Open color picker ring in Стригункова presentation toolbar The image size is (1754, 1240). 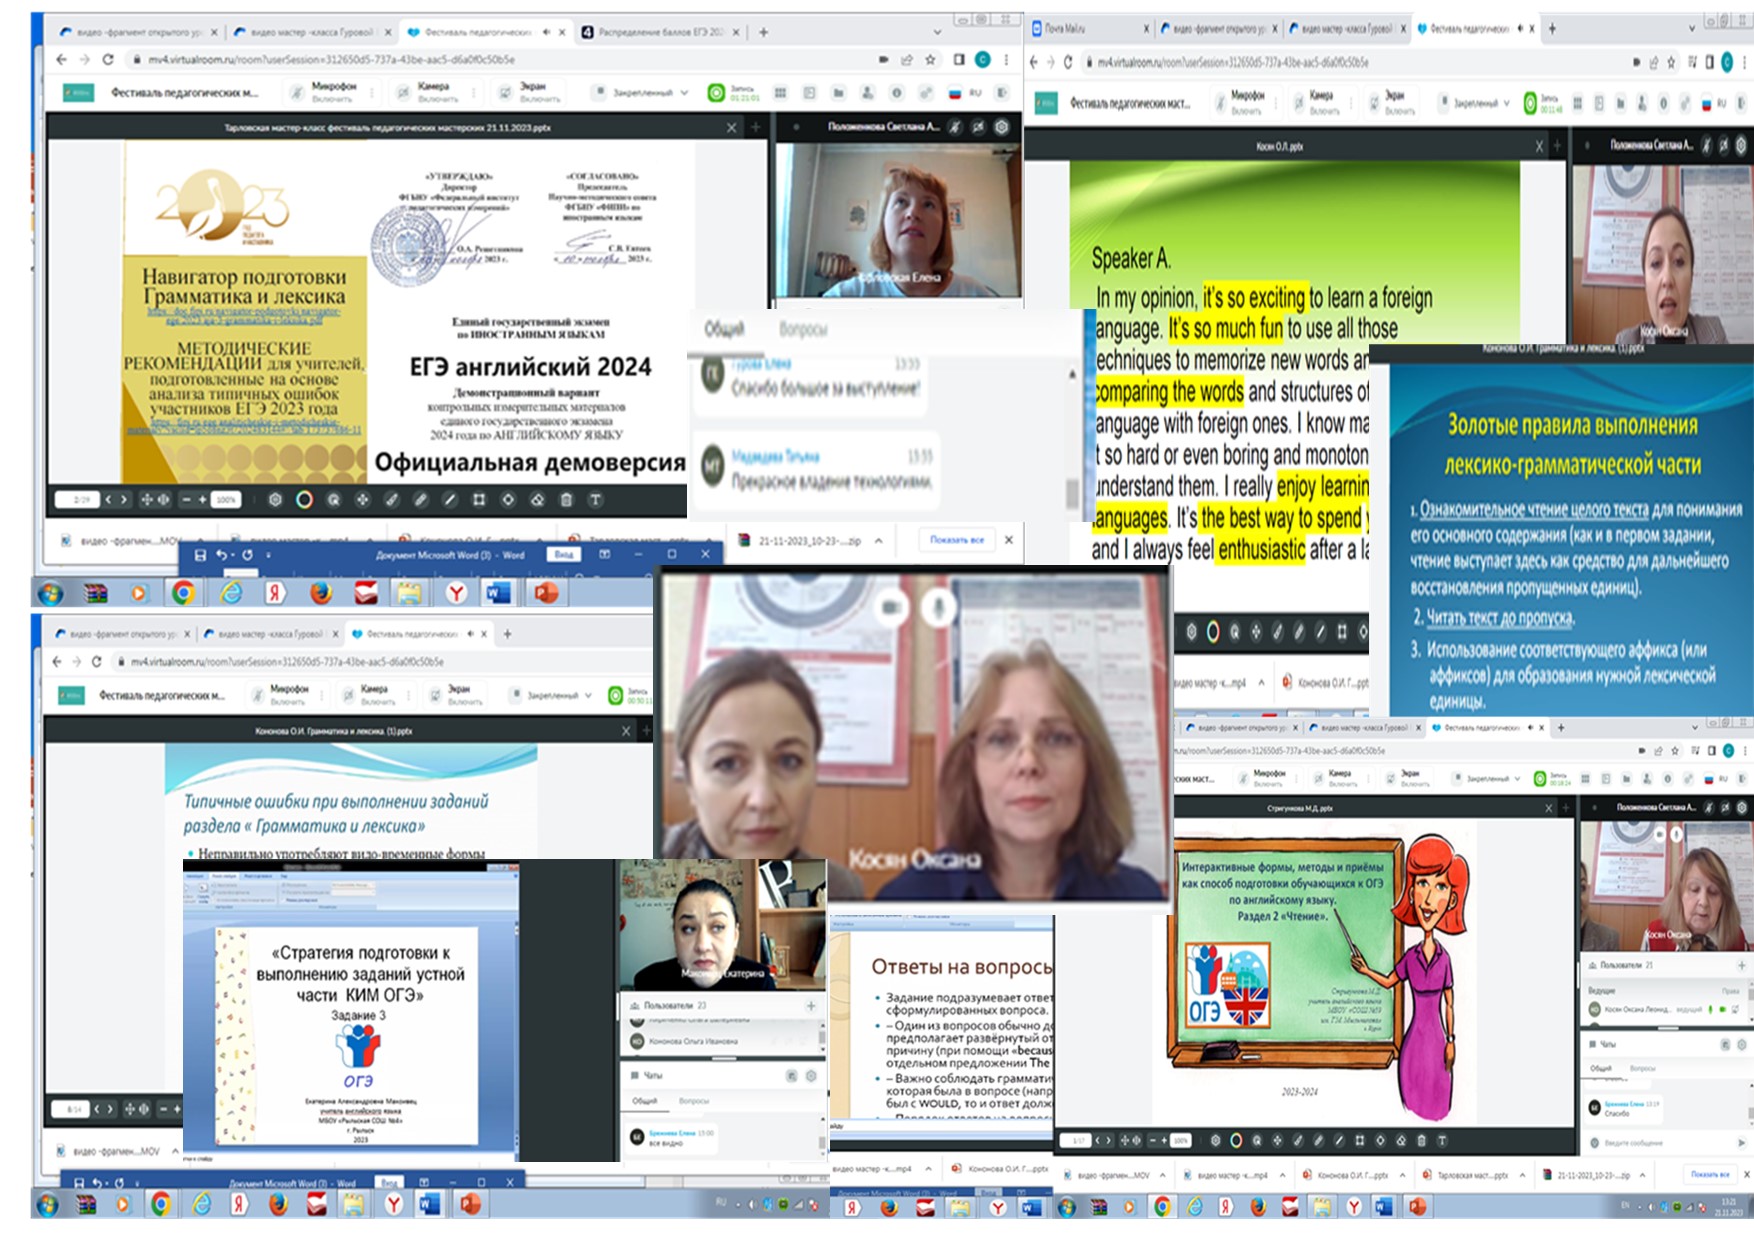1236,1140
